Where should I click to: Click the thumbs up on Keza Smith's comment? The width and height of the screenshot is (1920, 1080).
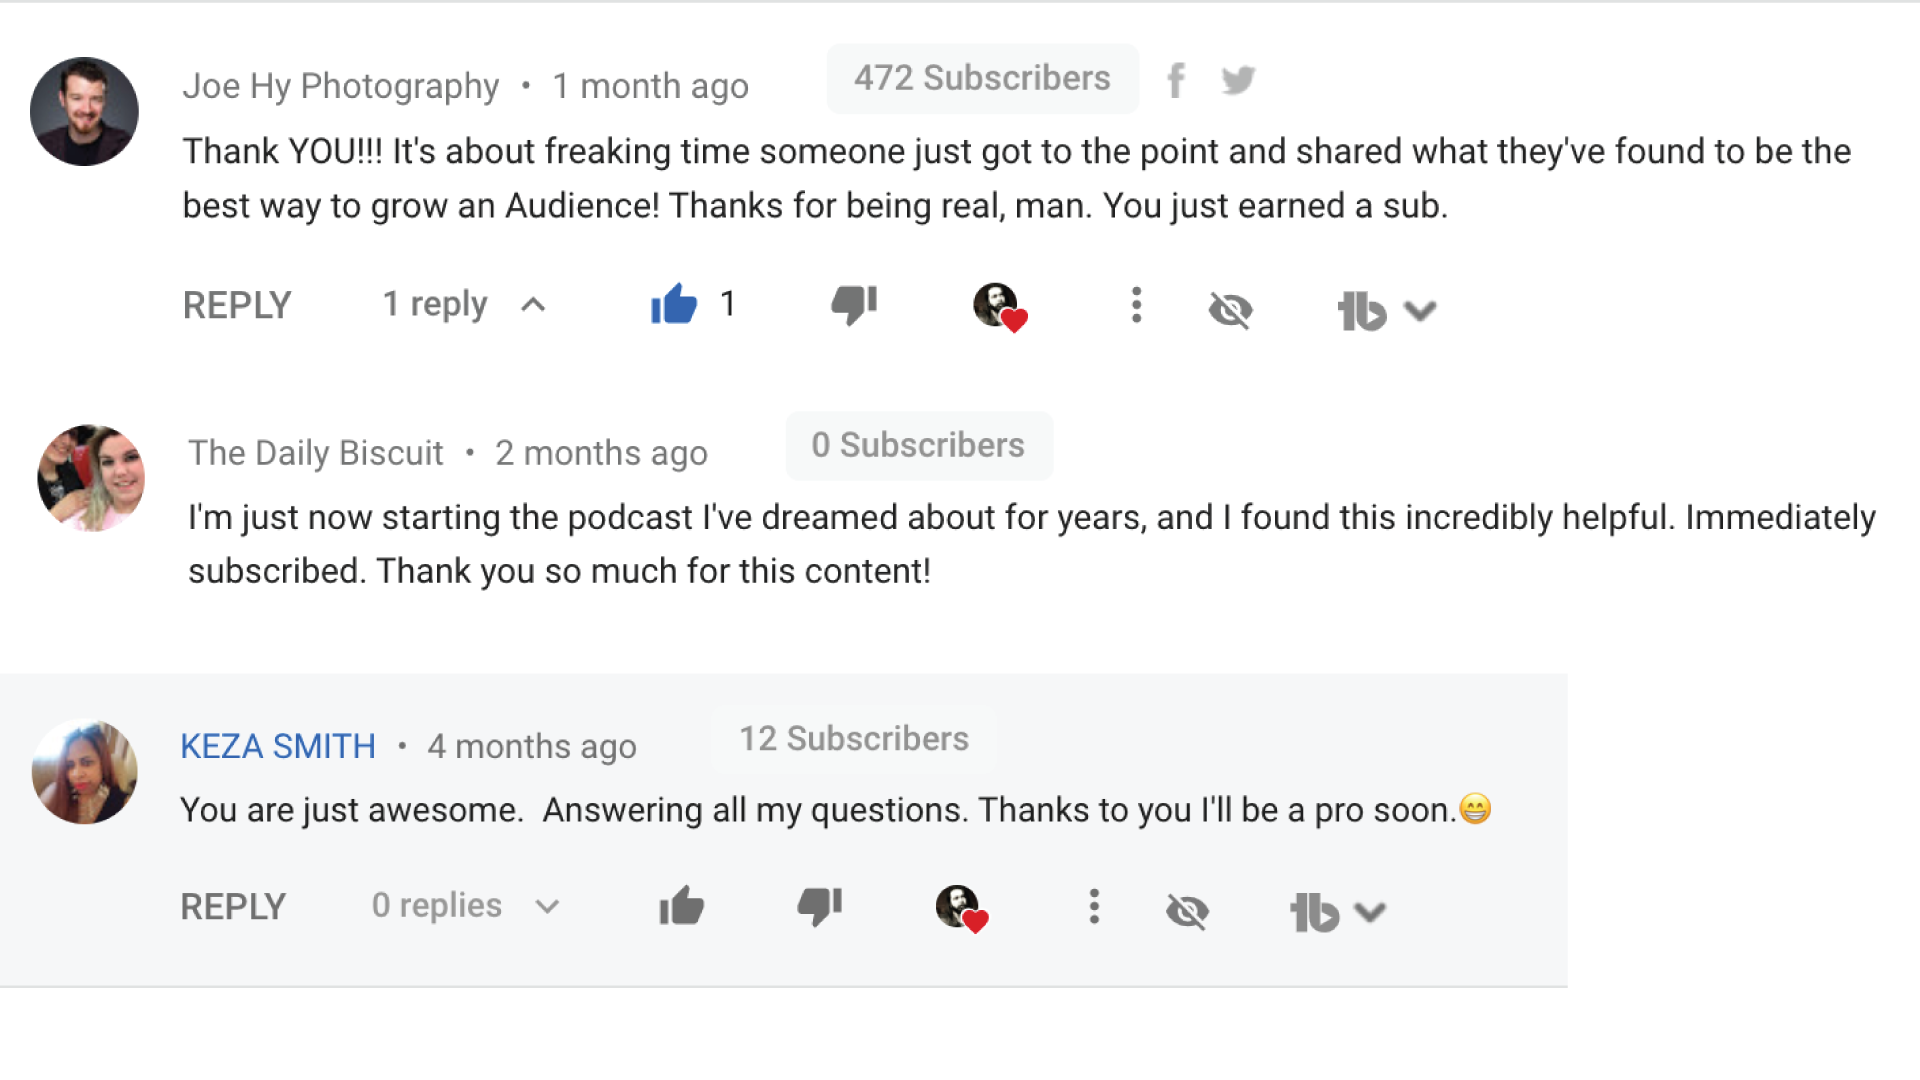click(x=682, y=907)
